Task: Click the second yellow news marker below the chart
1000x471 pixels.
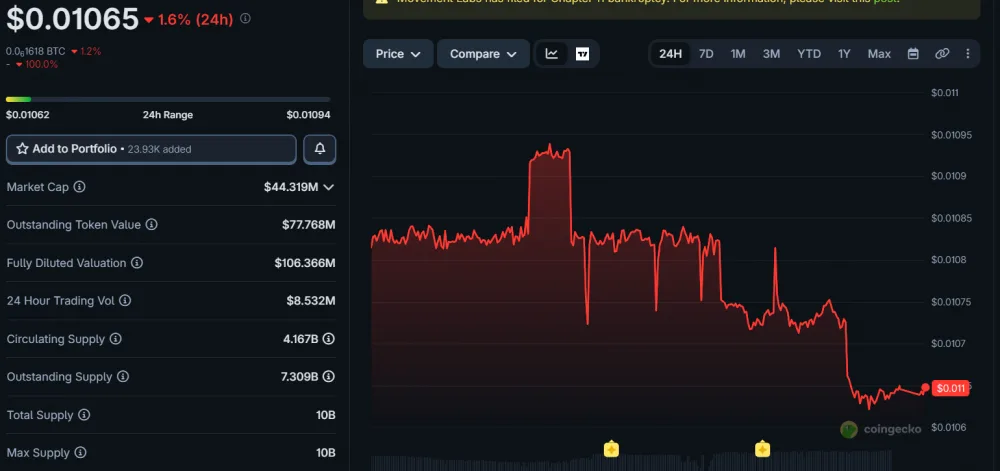Action: click(x=762, y=449)
